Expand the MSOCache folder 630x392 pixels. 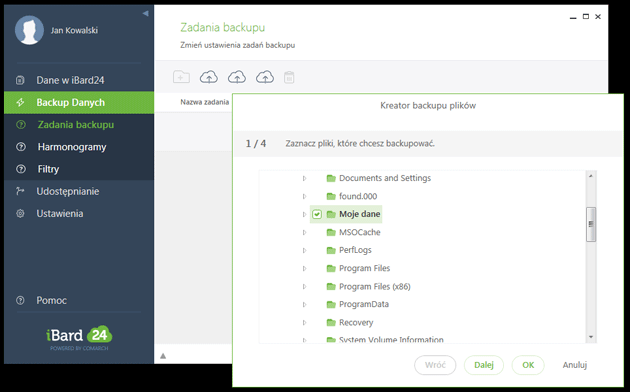[305, 232]
